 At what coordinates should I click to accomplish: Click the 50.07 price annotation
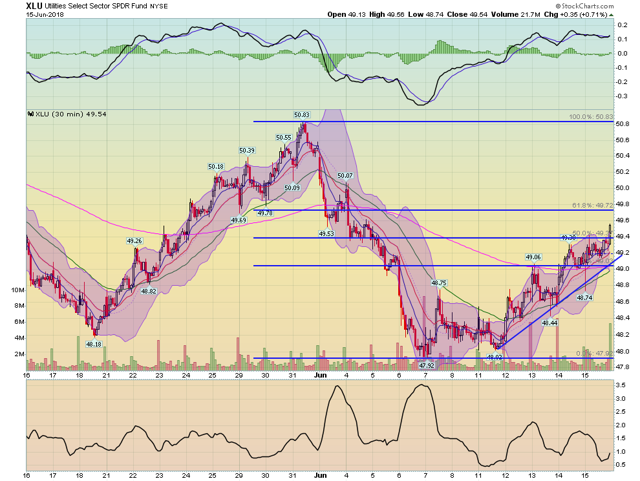click(x=345, y=176)
